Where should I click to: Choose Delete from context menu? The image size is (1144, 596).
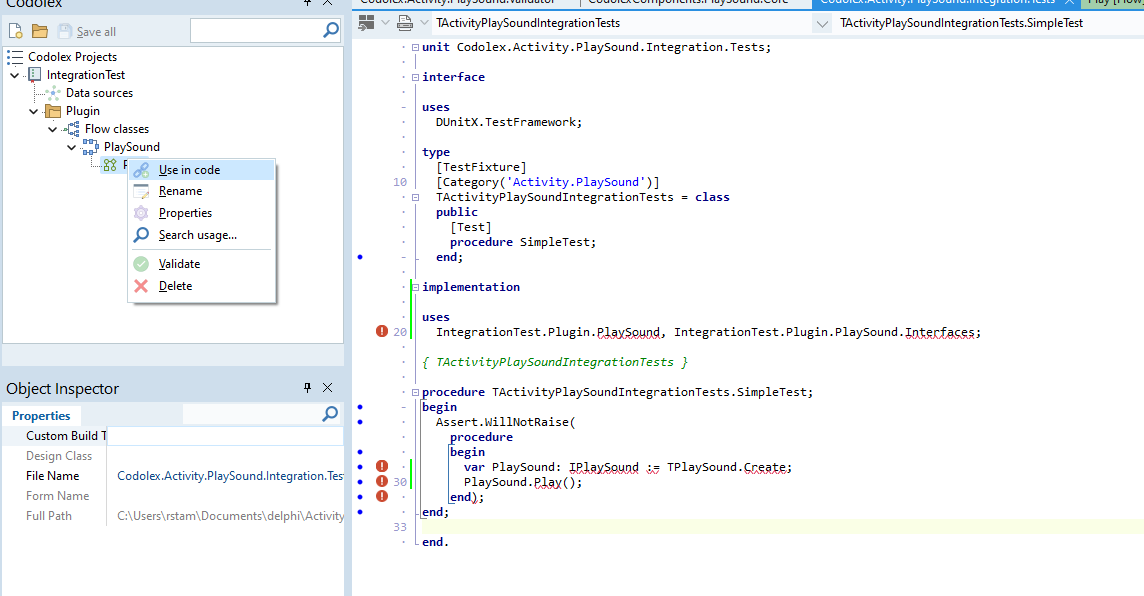click(202, 286)
